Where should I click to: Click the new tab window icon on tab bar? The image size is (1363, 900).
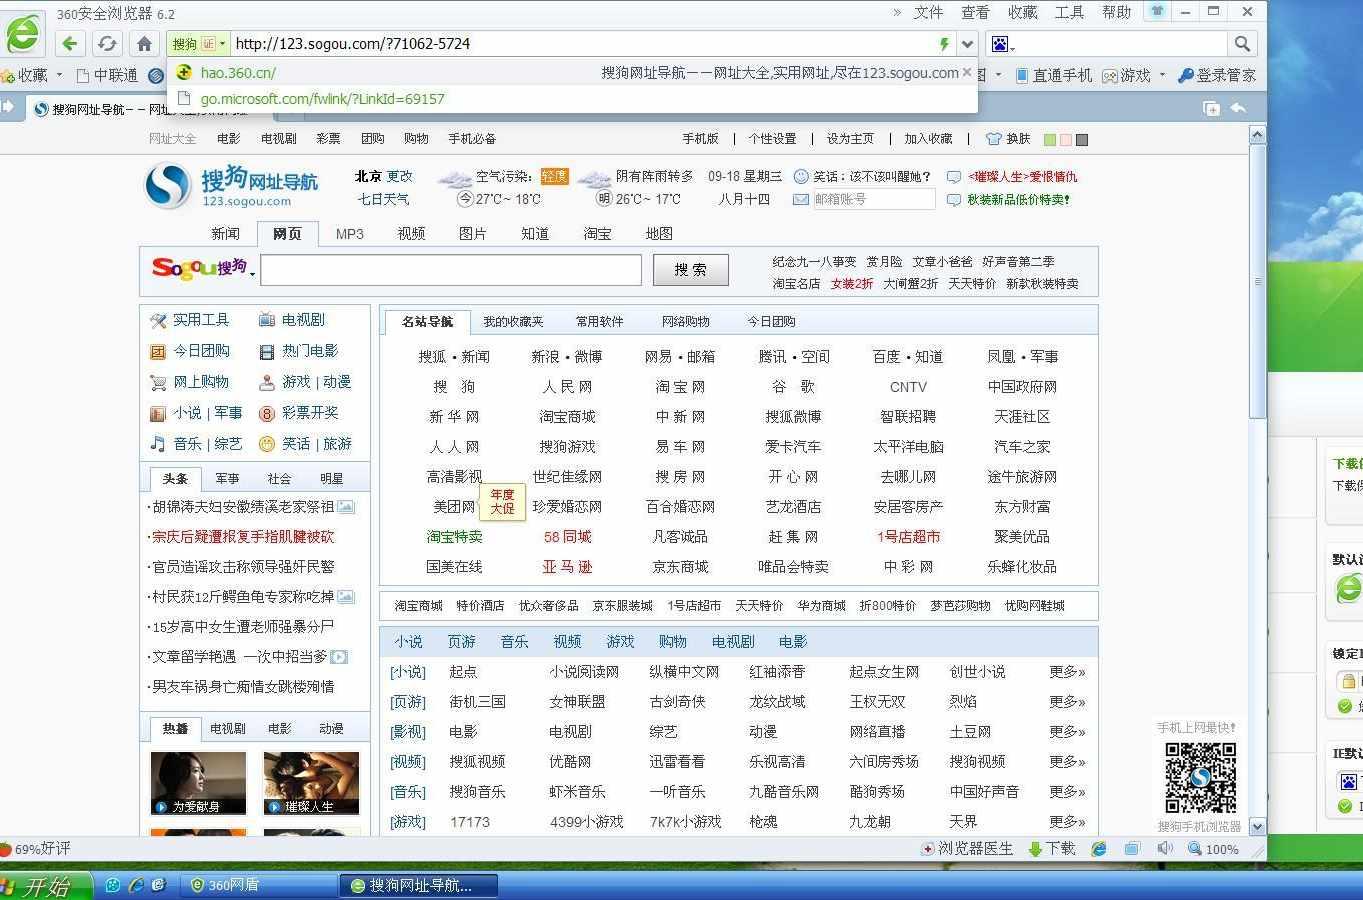(x=1211, y=108)
